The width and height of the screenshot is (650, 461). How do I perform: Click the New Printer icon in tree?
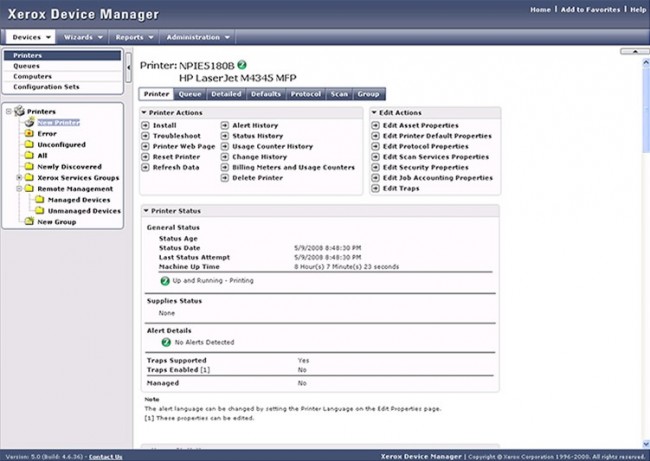coord(28,122)
